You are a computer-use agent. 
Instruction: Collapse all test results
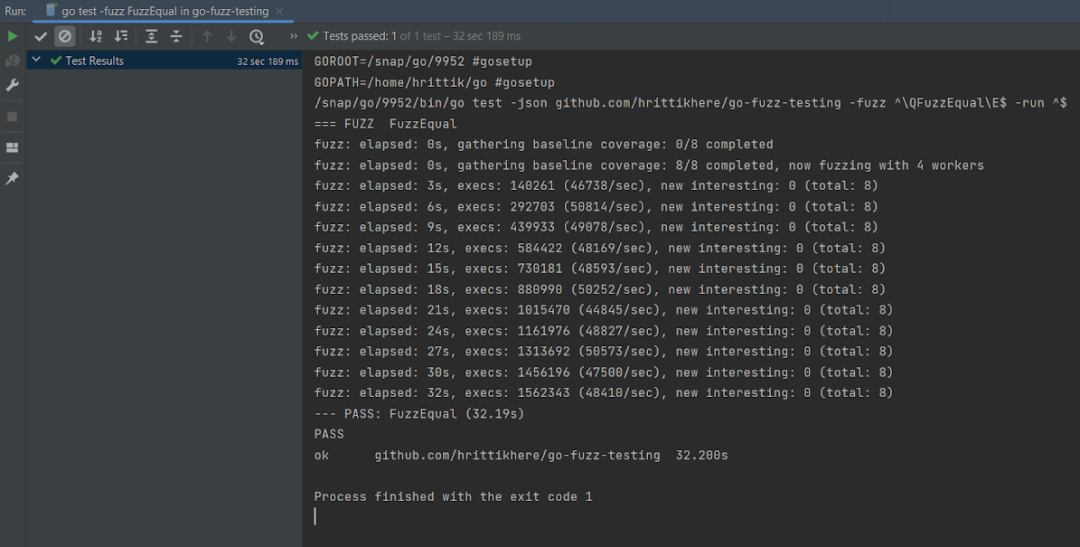click(x=176, y=37)
